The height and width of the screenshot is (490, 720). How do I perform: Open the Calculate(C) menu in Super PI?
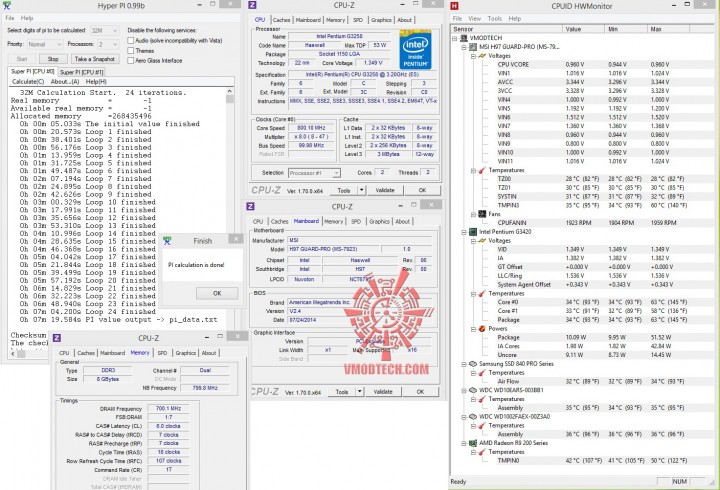coord(28,82)
